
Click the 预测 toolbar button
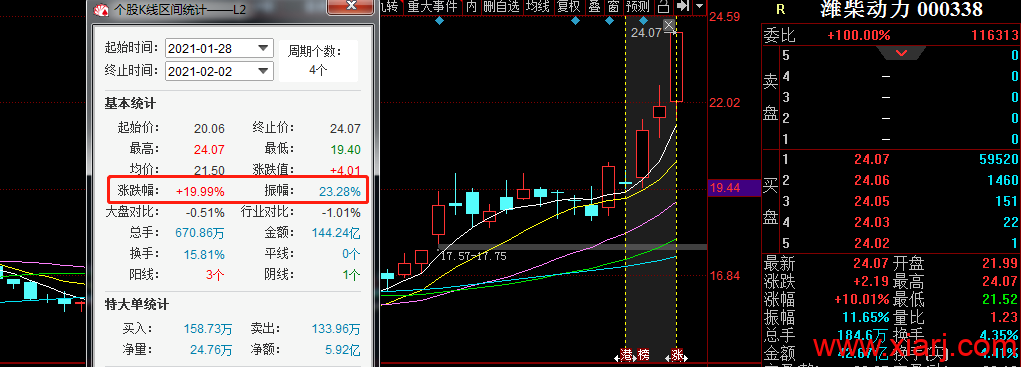pyautogui.click(x=637, y=7)
